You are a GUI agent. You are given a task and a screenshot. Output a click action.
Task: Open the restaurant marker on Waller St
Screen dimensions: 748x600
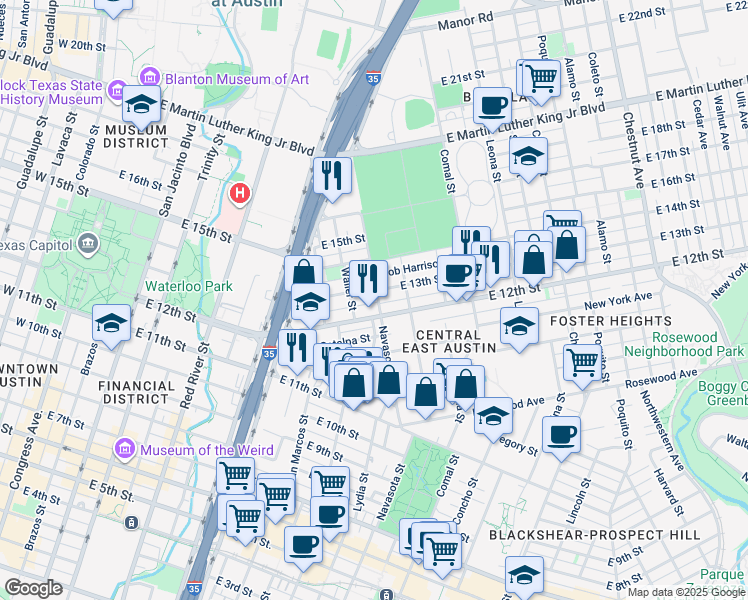pos(368,278)
